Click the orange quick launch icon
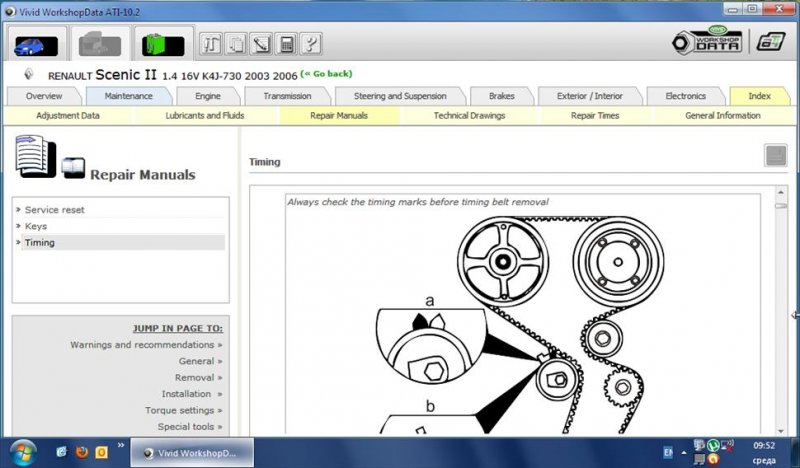 tap(102, 452)
